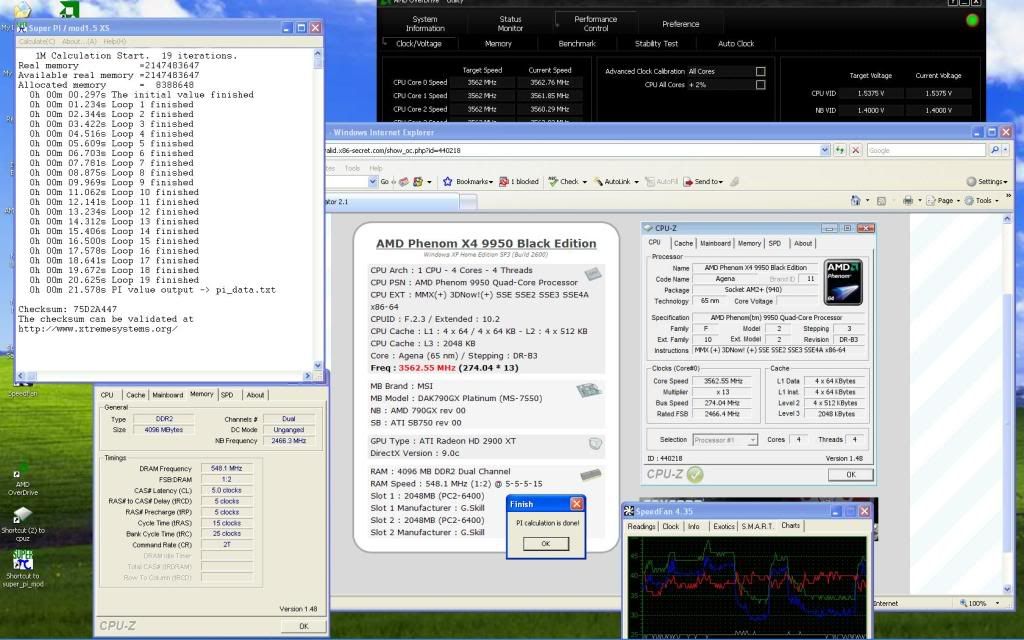Click the Super PI title bar icon
Image resolution: width=1024 pixels, height=640 pixels.
coord(22,27)
